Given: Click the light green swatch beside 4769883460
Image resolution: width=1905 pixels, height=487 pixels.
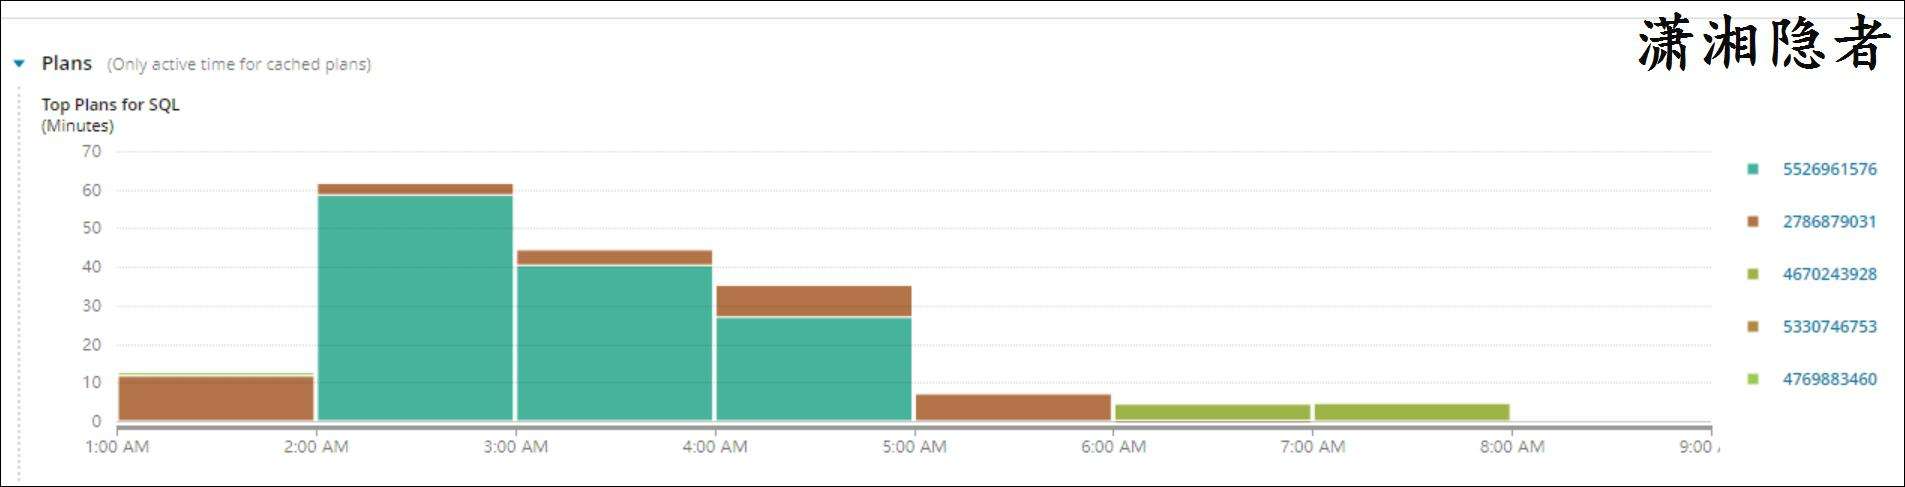Looking at the screenshot, I should pyautogui.click(x=1752, y=379).
